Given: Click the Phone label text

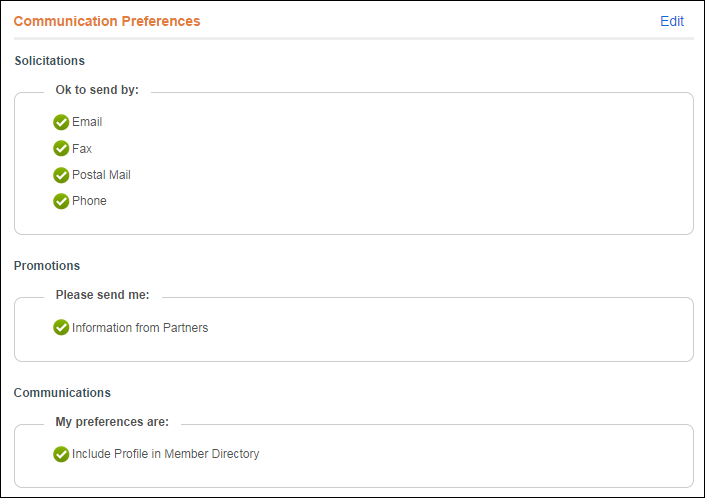Looking at the screenshot, I should [89, 201].
